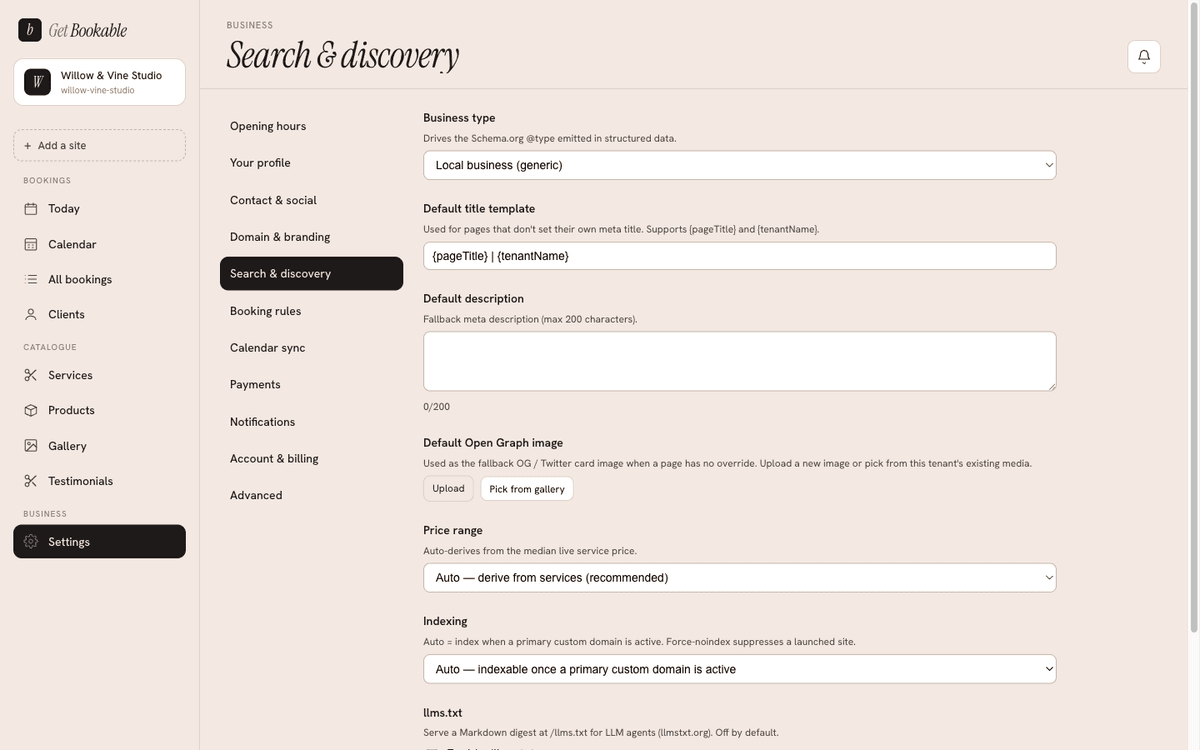
Task: Click the Upload button
Action: pyautogui.click(x=448, y=489)
